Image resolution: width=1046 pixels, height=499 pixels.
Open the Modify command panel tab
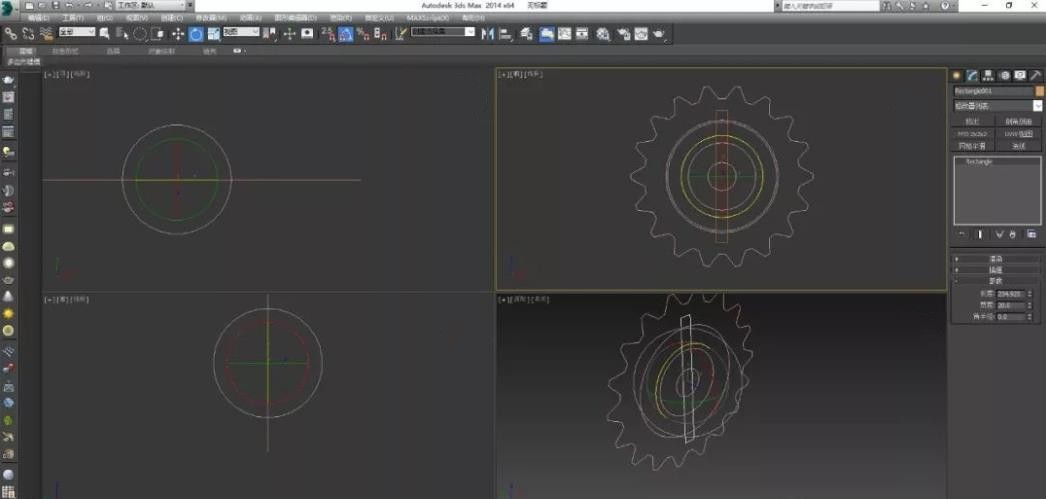pos(971,75)
